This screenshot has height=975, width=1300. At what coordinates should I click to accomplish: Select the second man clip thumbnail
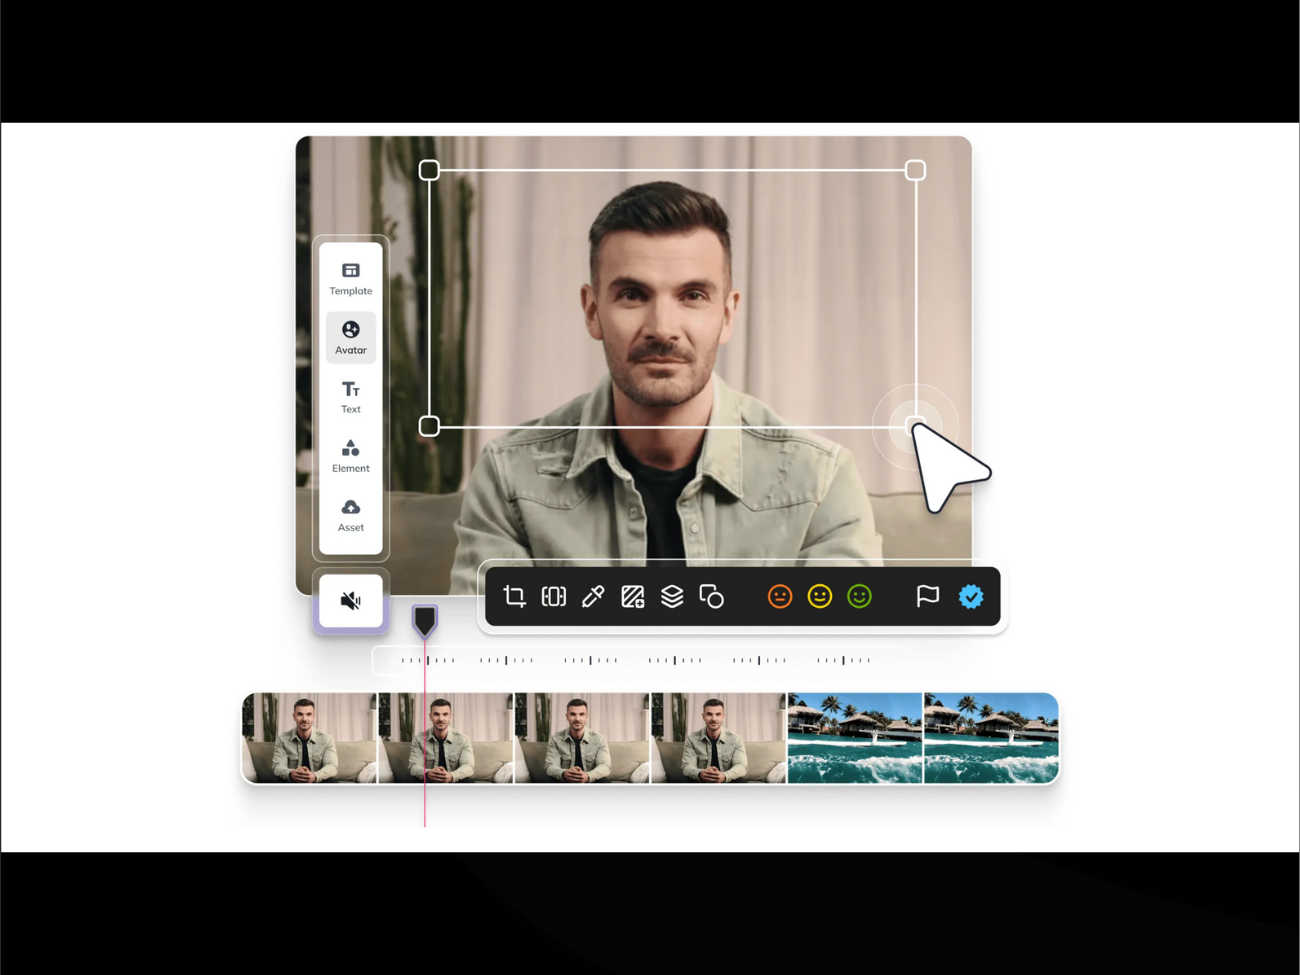point(446,738)
